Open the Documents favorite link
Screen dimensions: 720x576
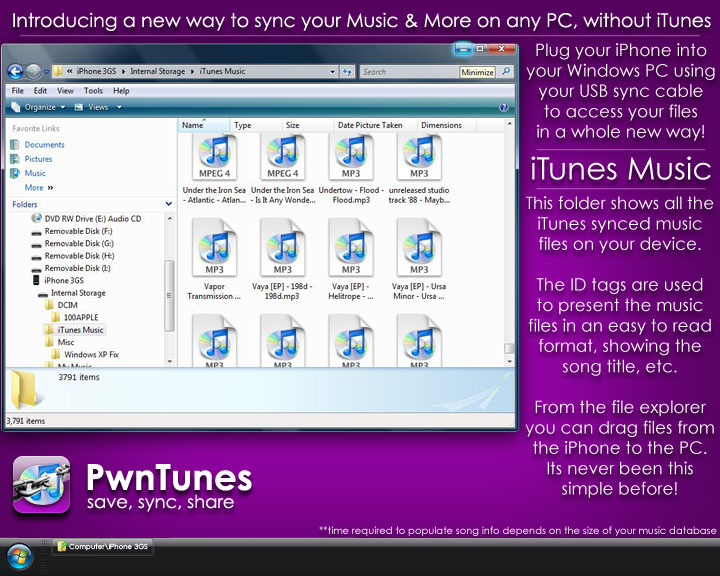click(44, 145)
